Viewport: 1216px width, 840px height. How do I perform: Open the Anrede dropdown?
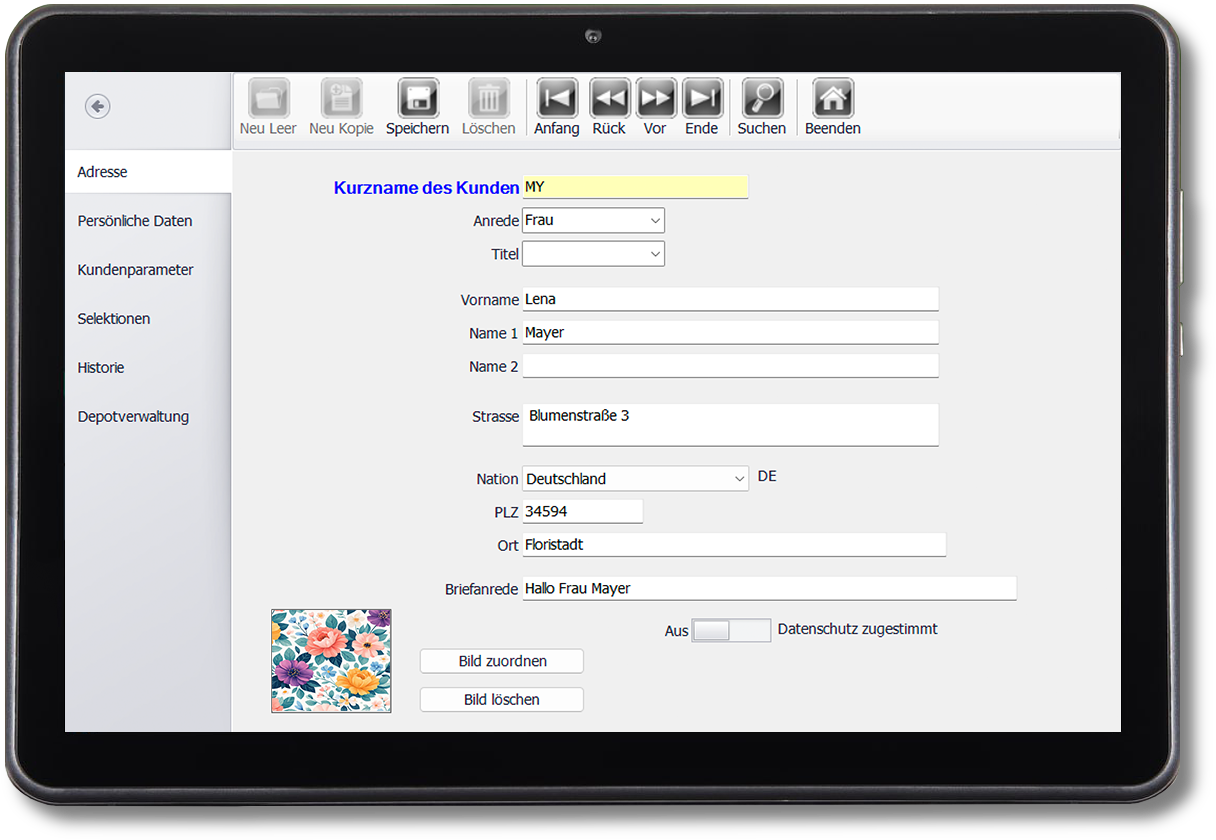593,221
